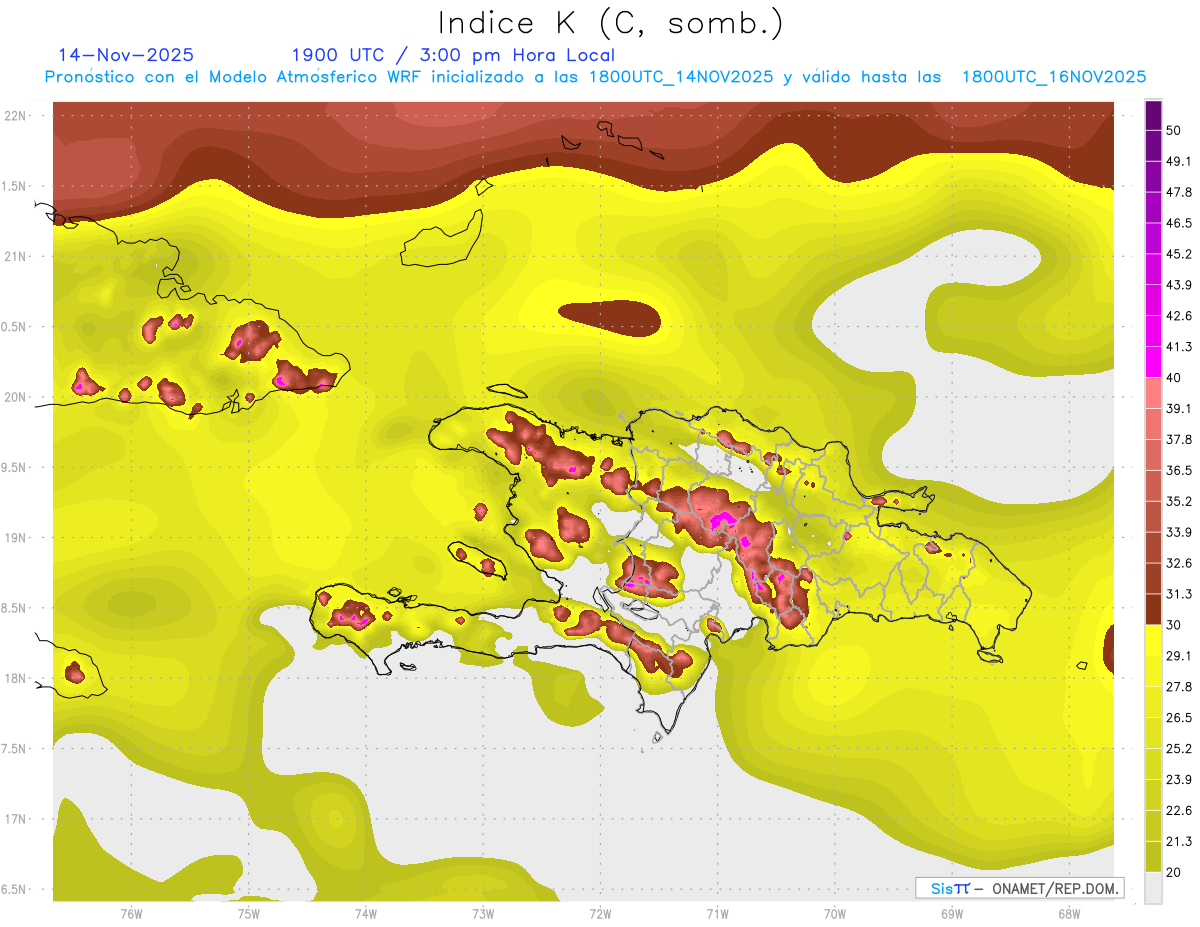
Task: Click legend value 42.6
Action: (x=1179, y=316)
